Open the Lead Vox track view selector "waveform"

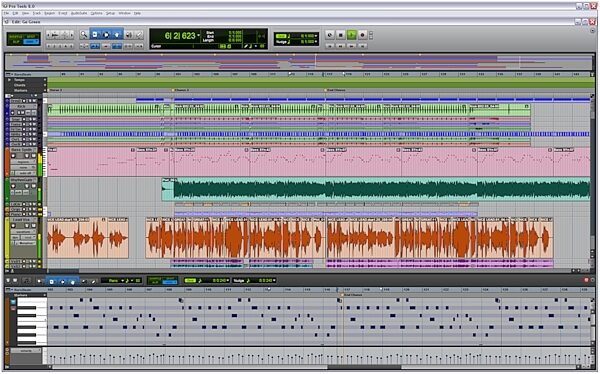(x=23, y=232)
